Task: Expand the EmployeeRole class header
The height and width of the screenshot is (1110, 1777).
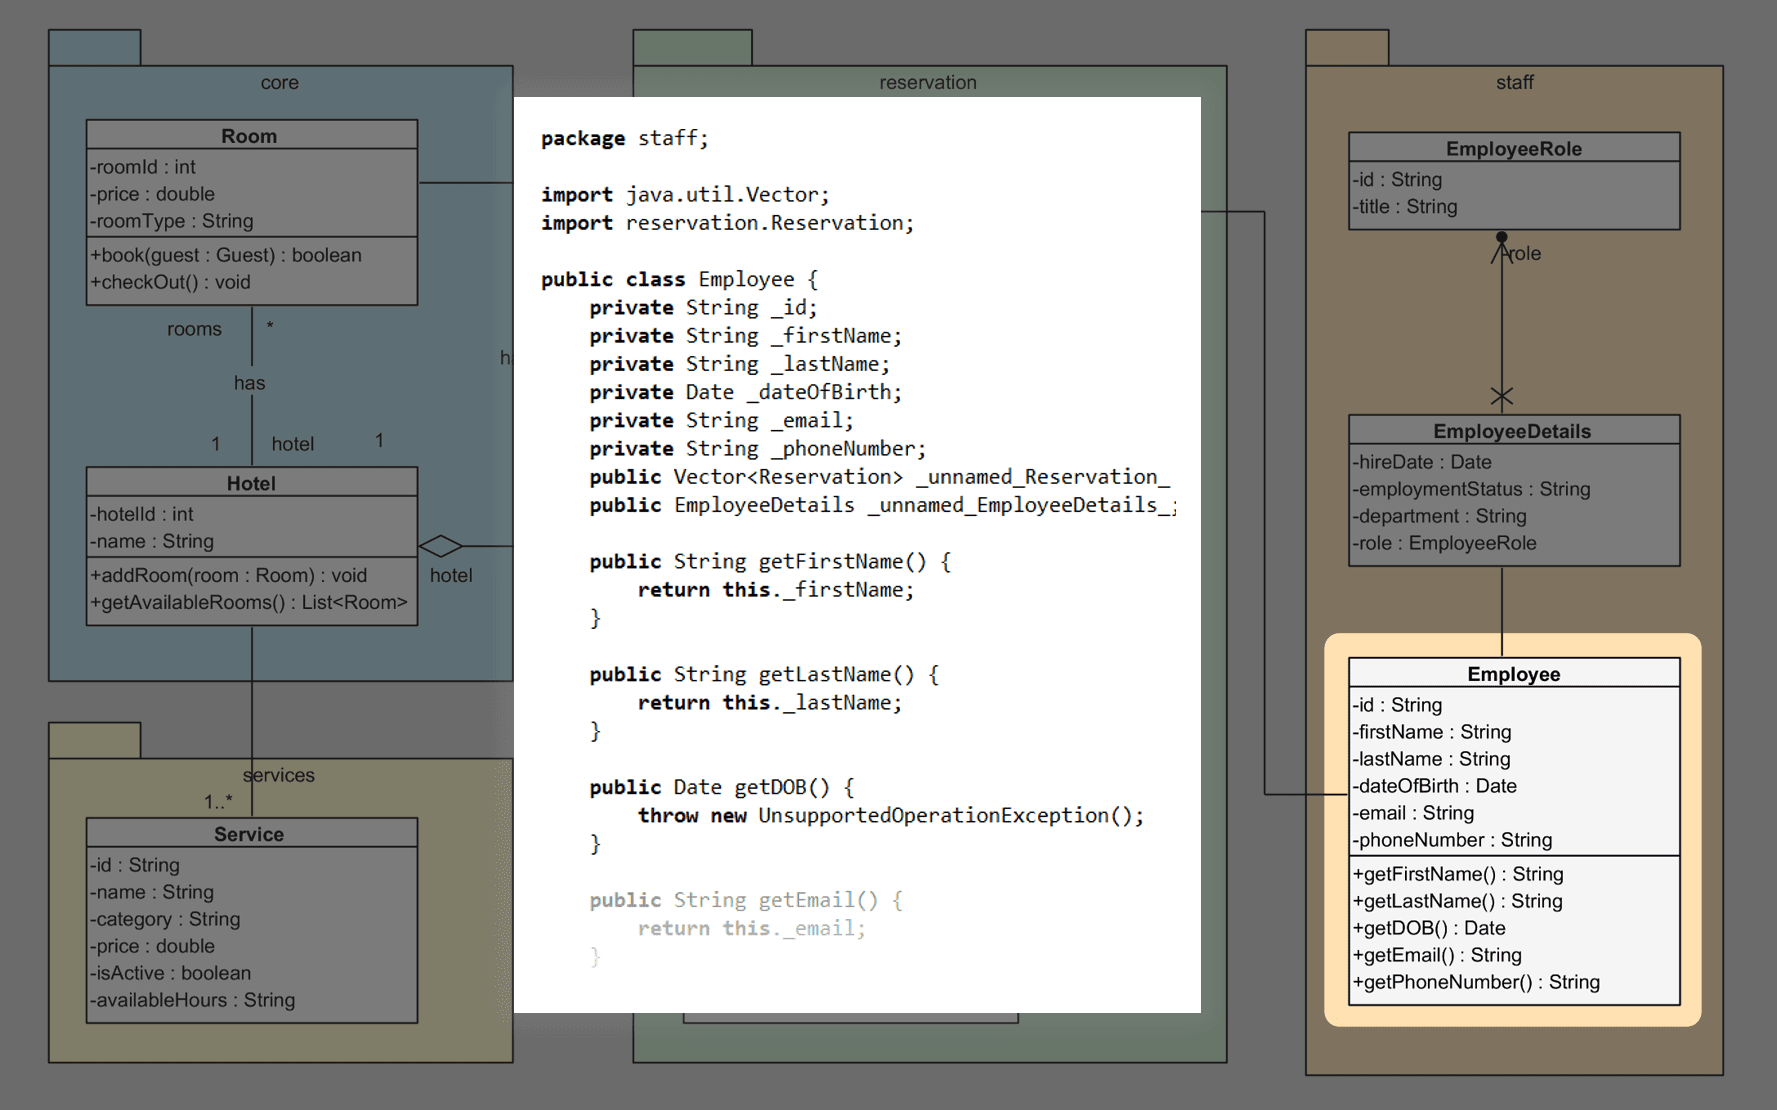Action: tap(1513, 148)
